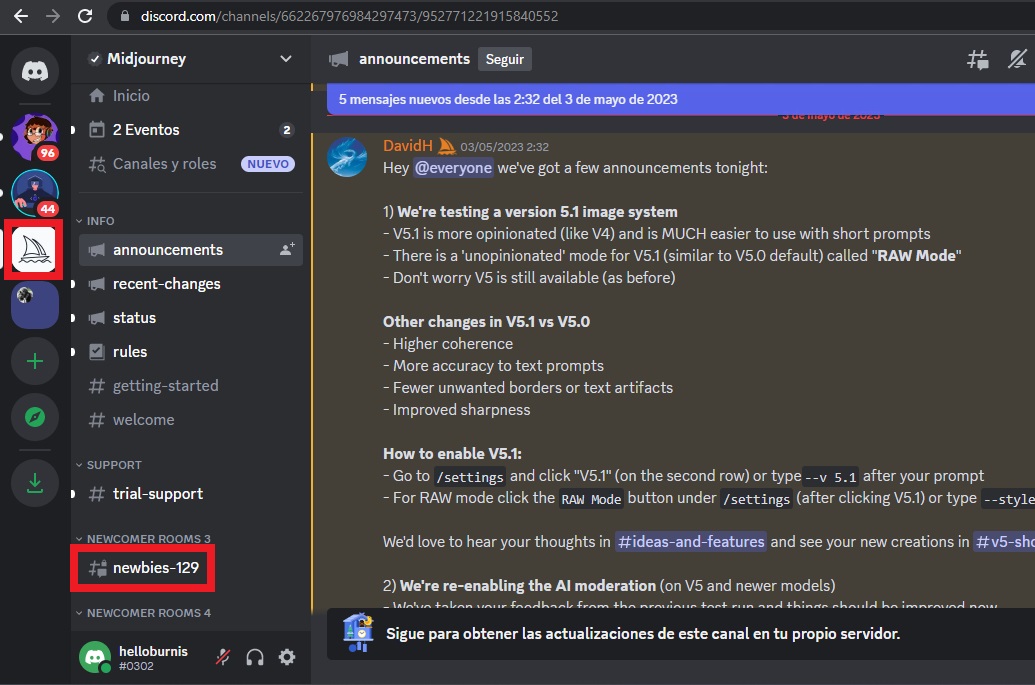Open Canales y roles
Viewport: 1035px width, 685px height.
pos(191,164)
